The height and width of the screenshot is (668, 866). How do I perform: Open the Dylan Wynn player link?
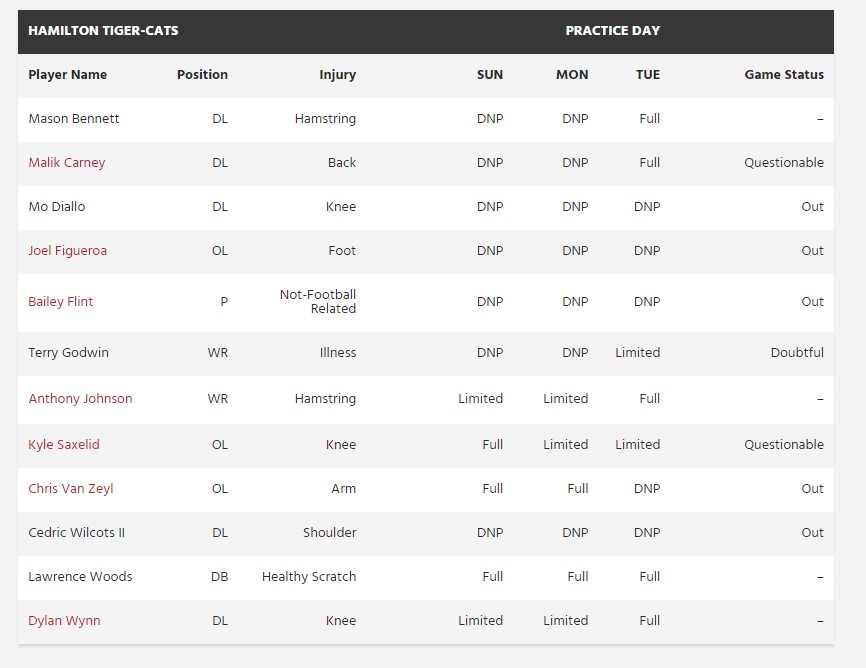pyautogui.click(x=64, y=621)
